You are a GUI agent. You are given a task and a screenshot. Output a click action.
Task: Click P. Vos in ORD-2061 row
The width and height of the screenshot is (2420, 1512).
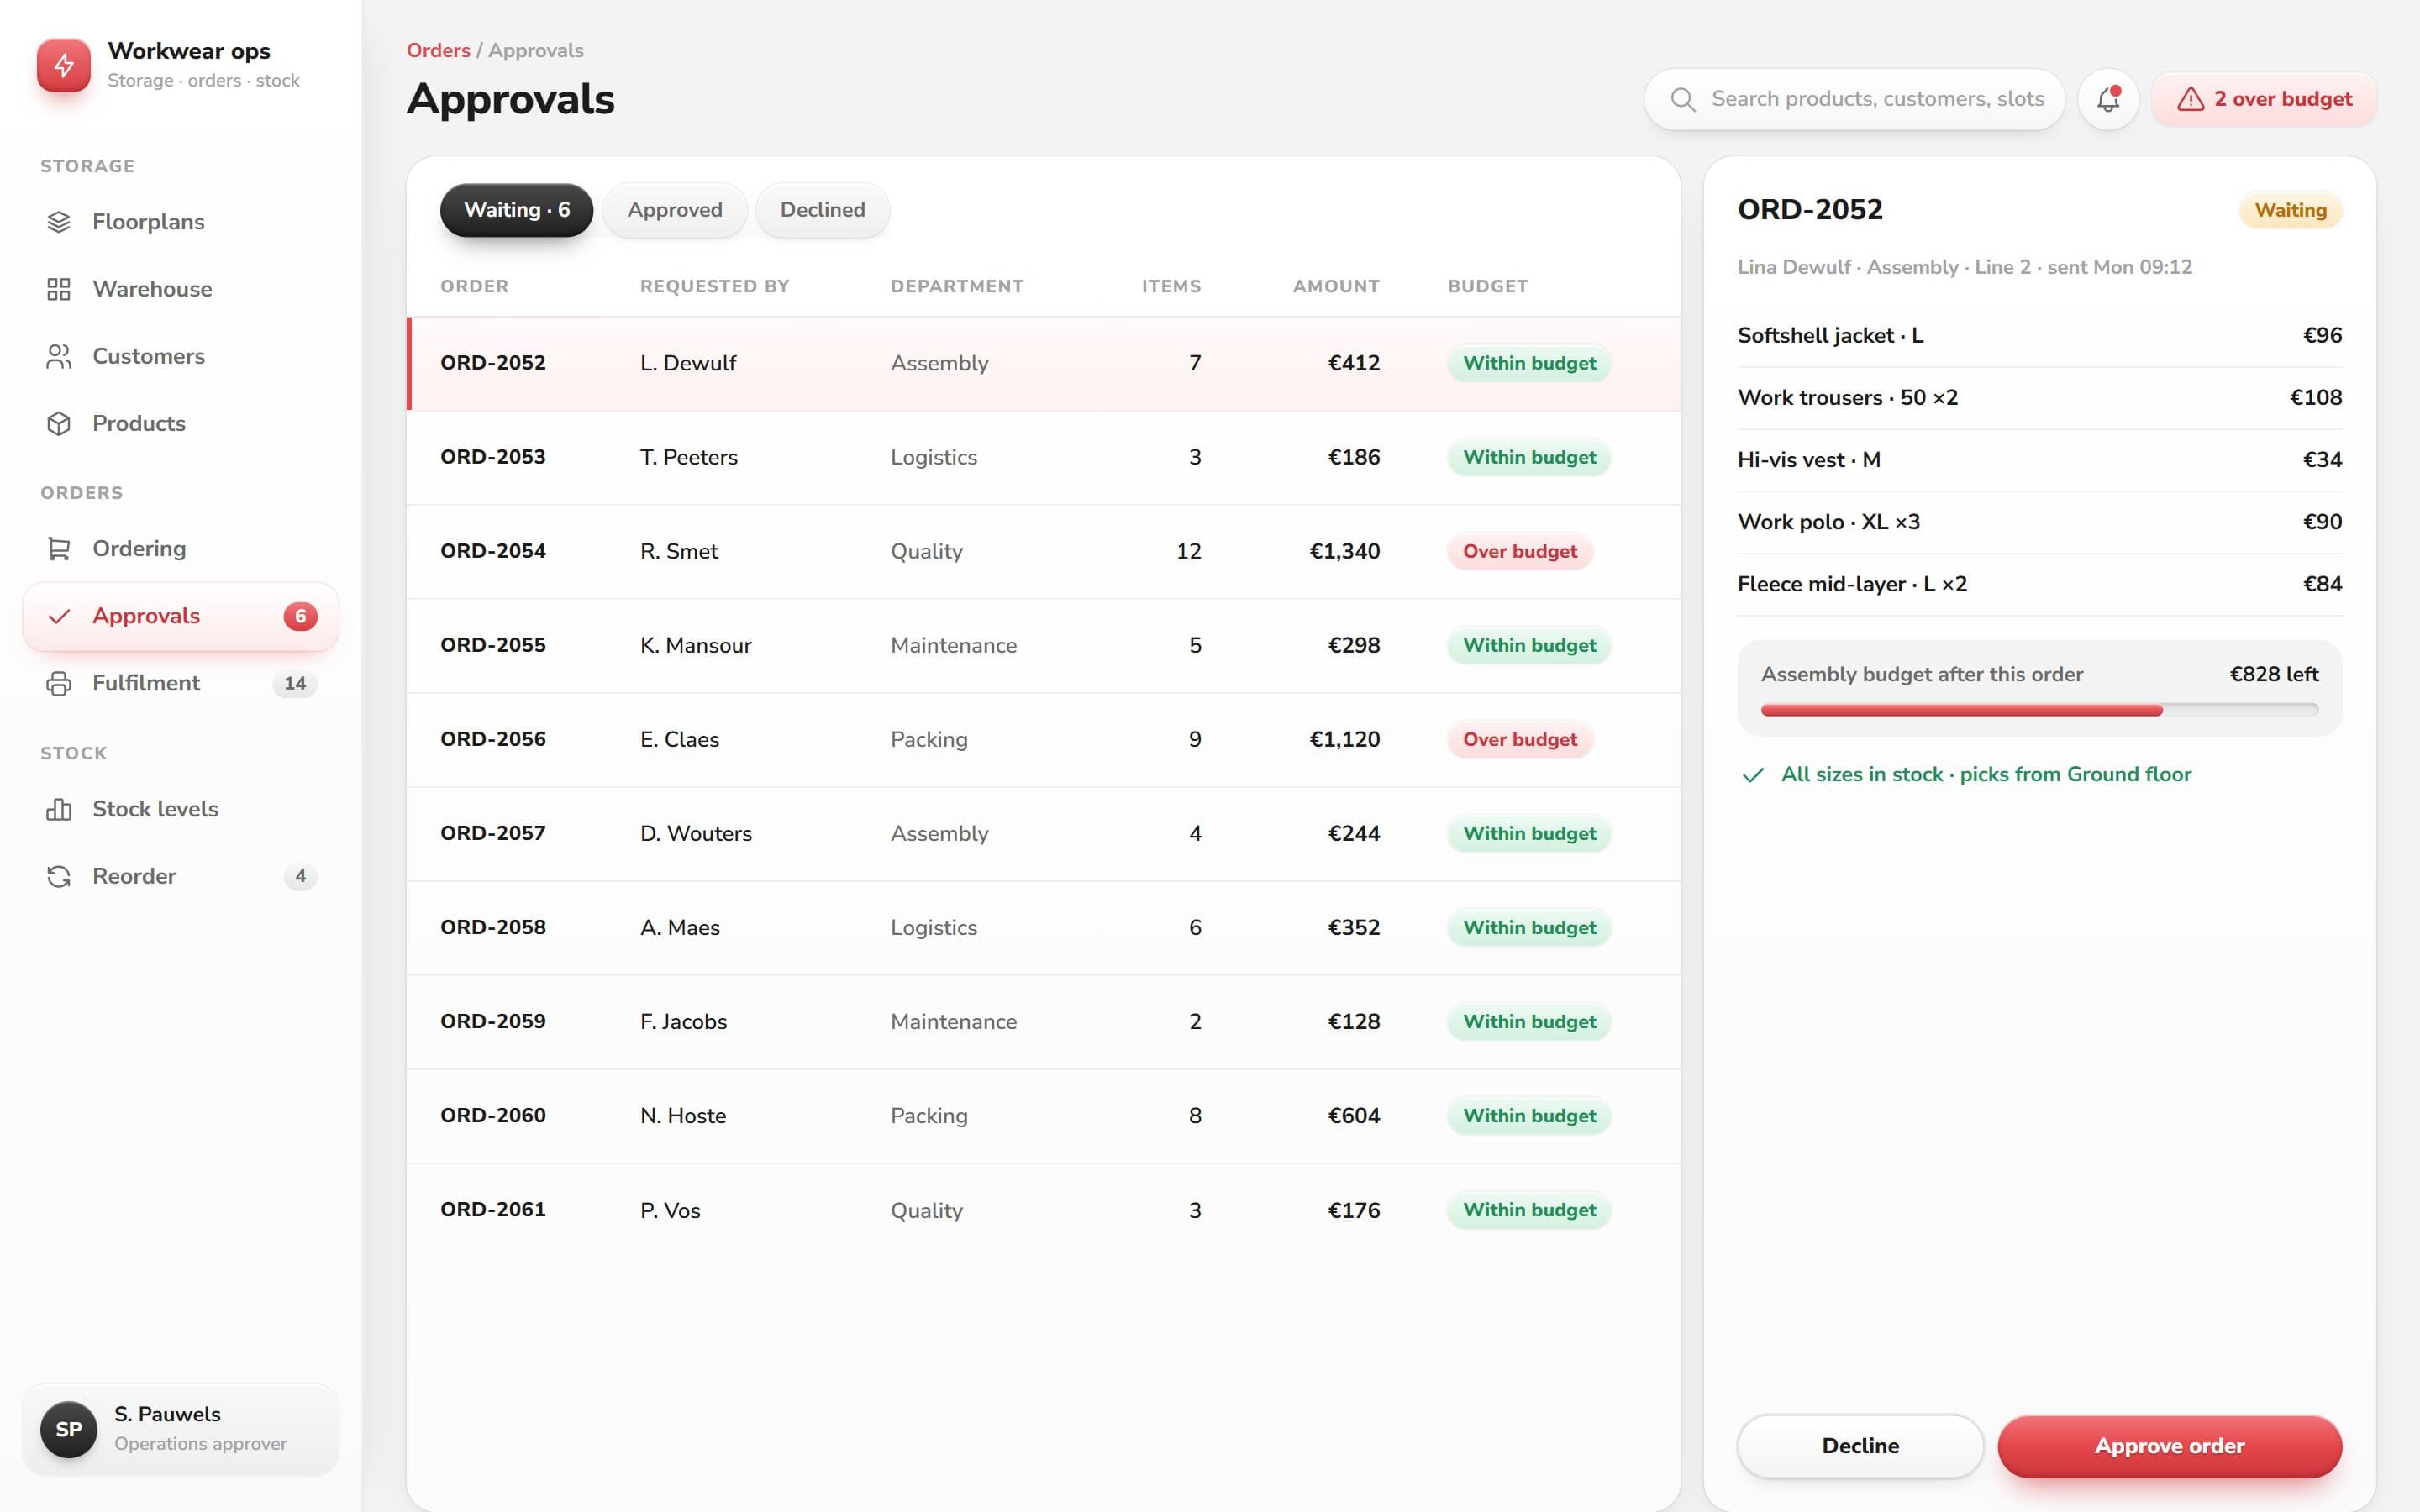(670, 1210)
